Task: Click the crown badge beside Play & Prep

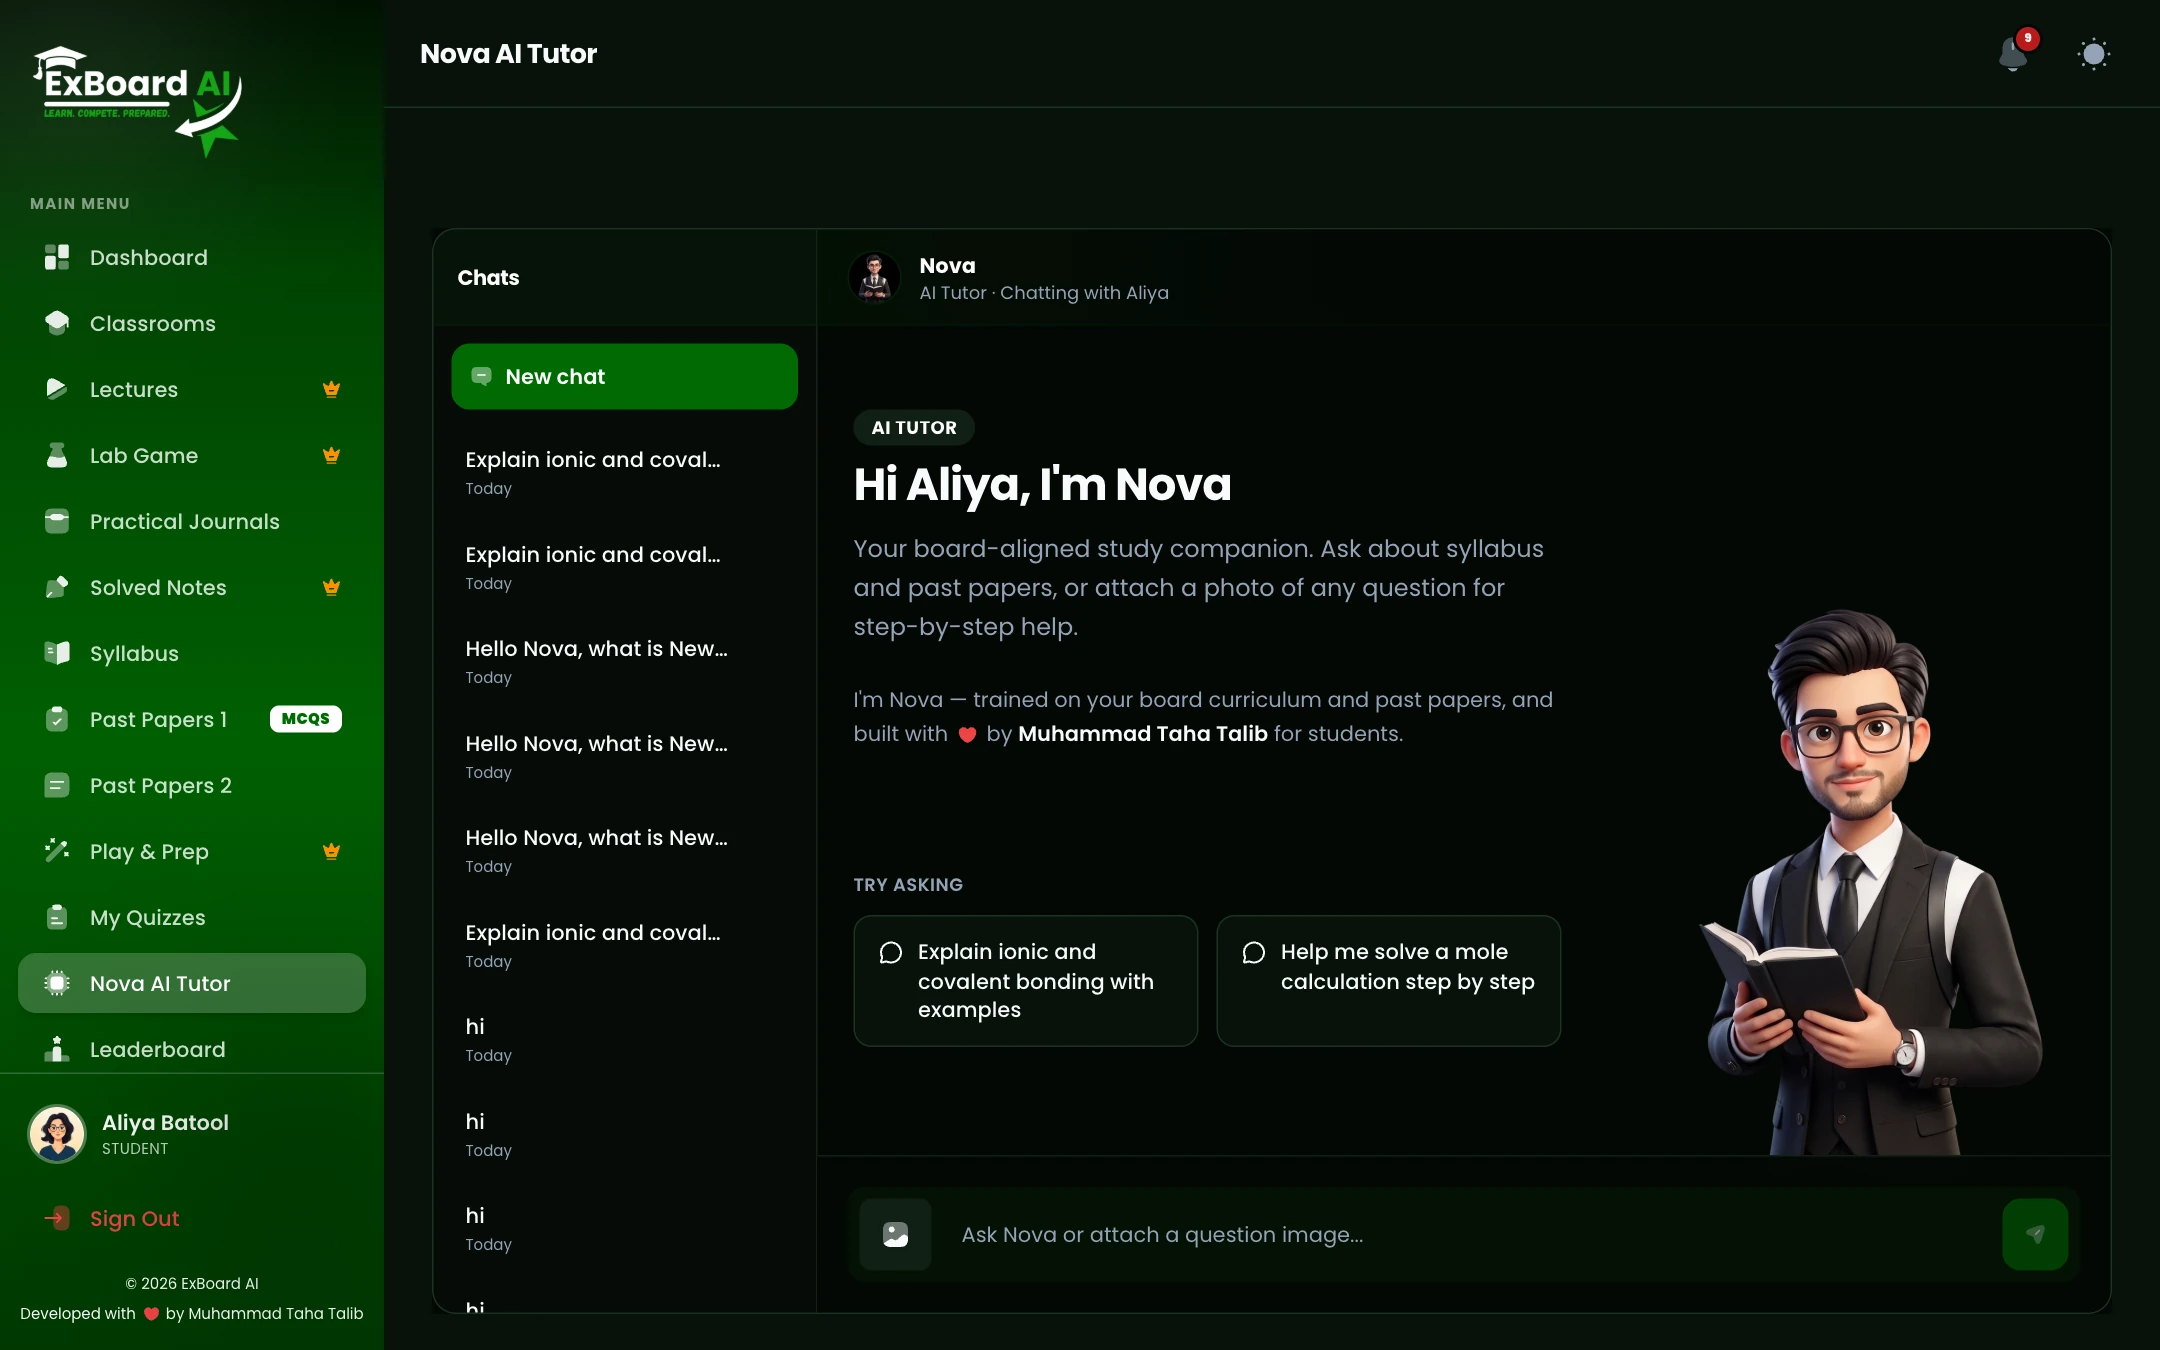Action: point(331,851)
